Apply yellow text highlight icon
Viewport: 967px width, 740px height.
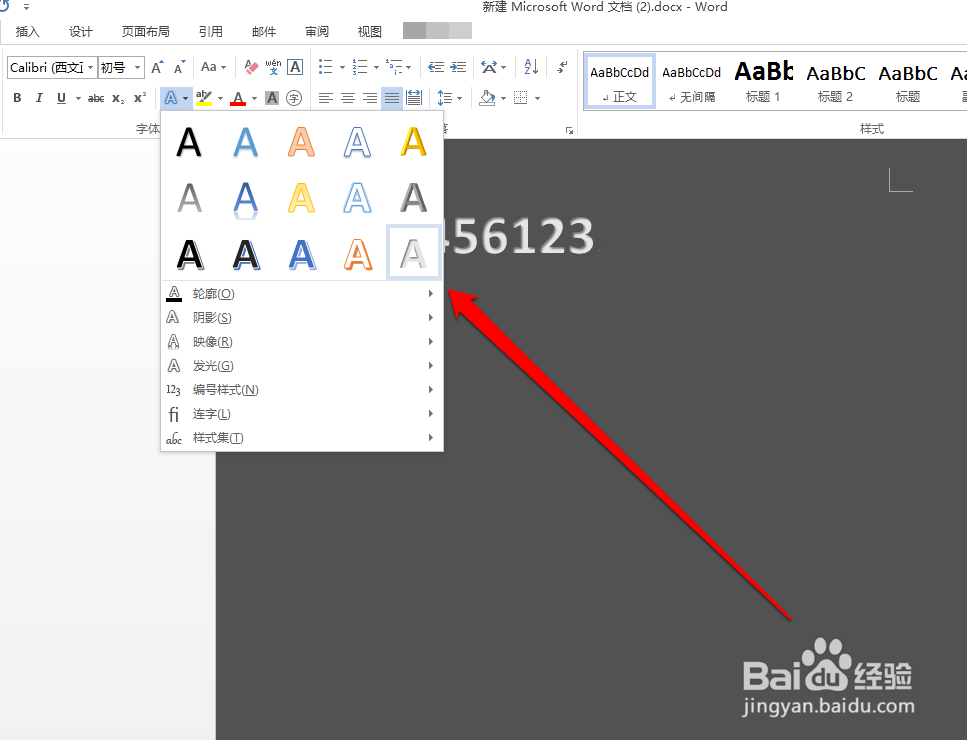[x=204, y=98]
